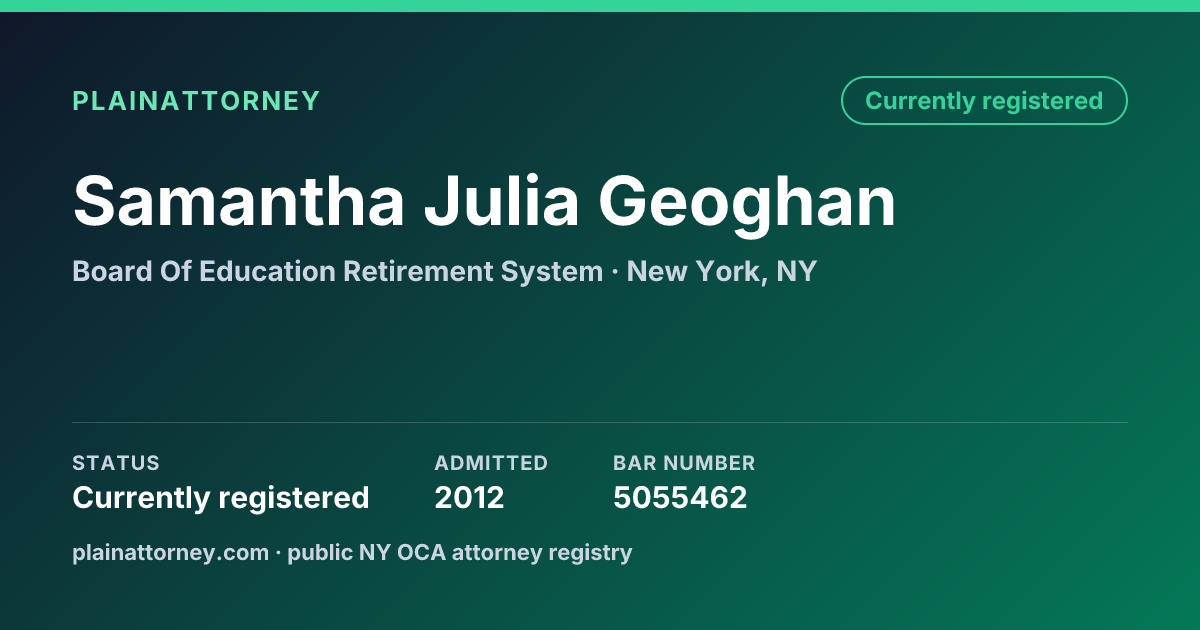Click the green accent bar at top
This screenshot has width=1200, height=630.
coord(600,6)
